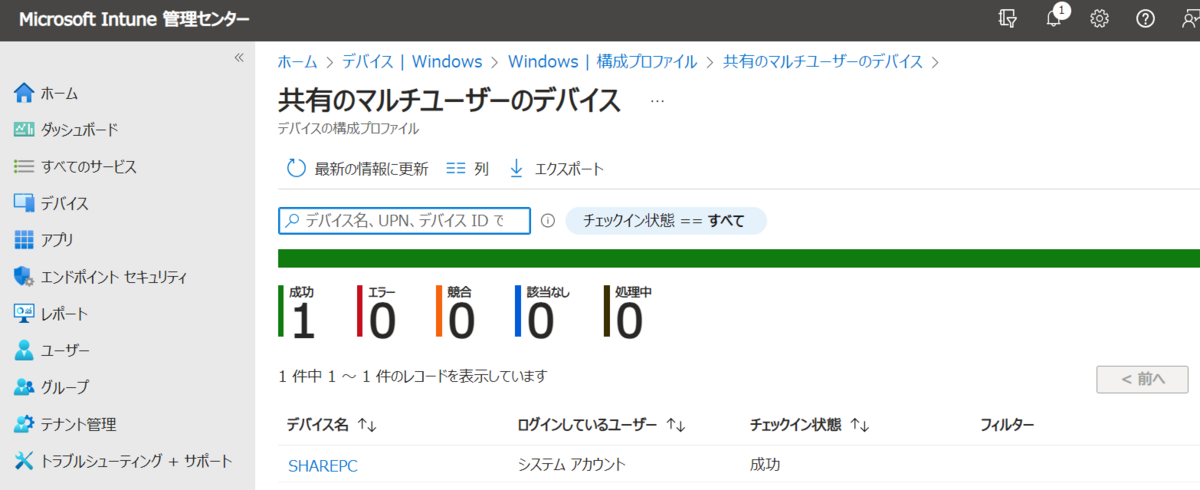
Task: Select the 競合 count tile
Action: pyautogui.click(x=456, y=311)
